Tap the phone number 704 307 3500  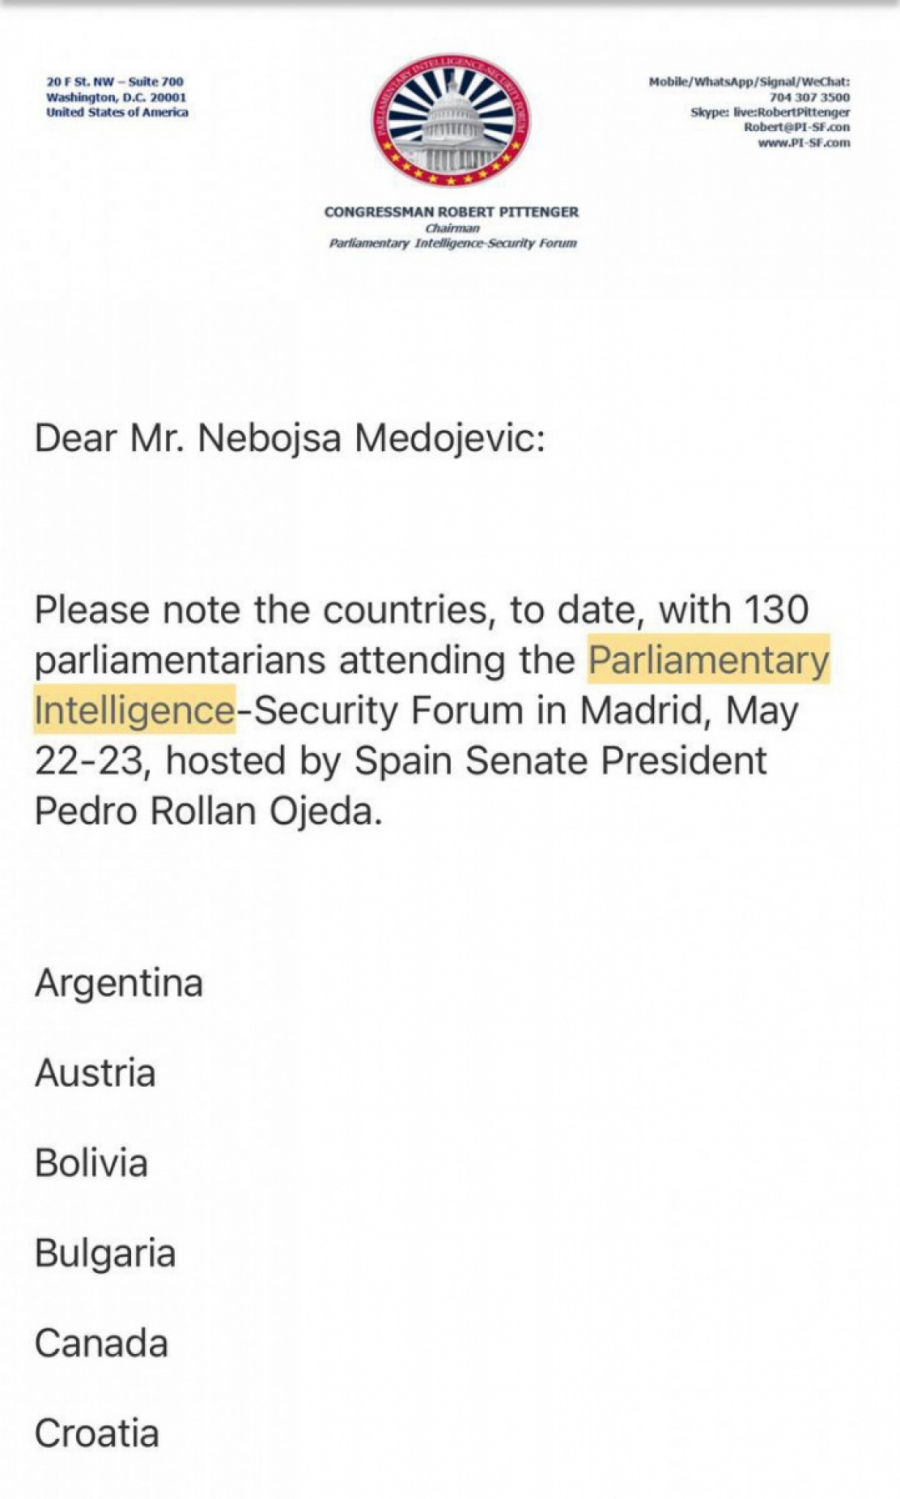click(809, 98)
